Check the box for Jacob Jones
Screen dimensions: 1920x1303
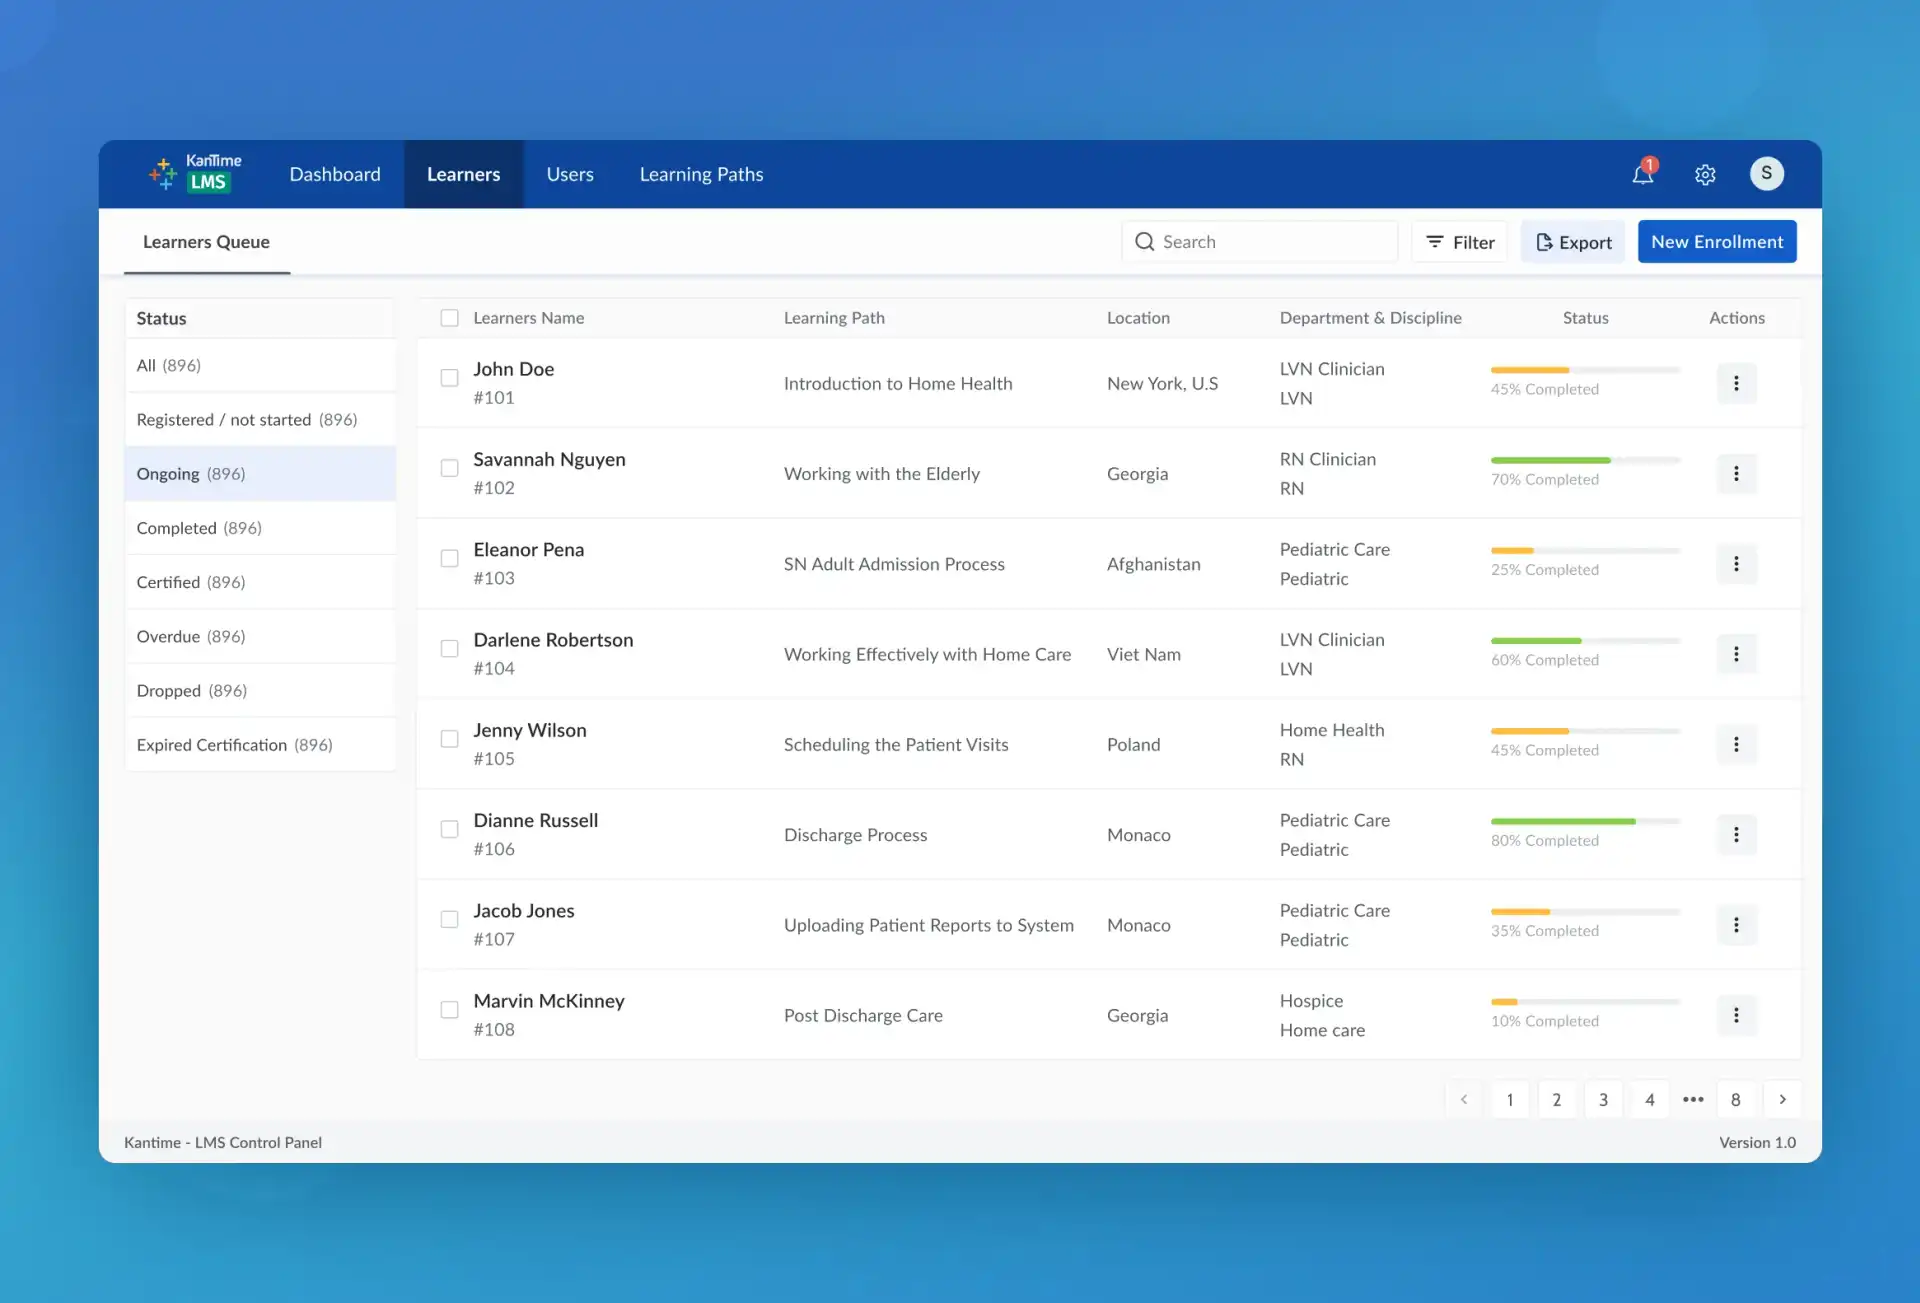coord(450,919)
